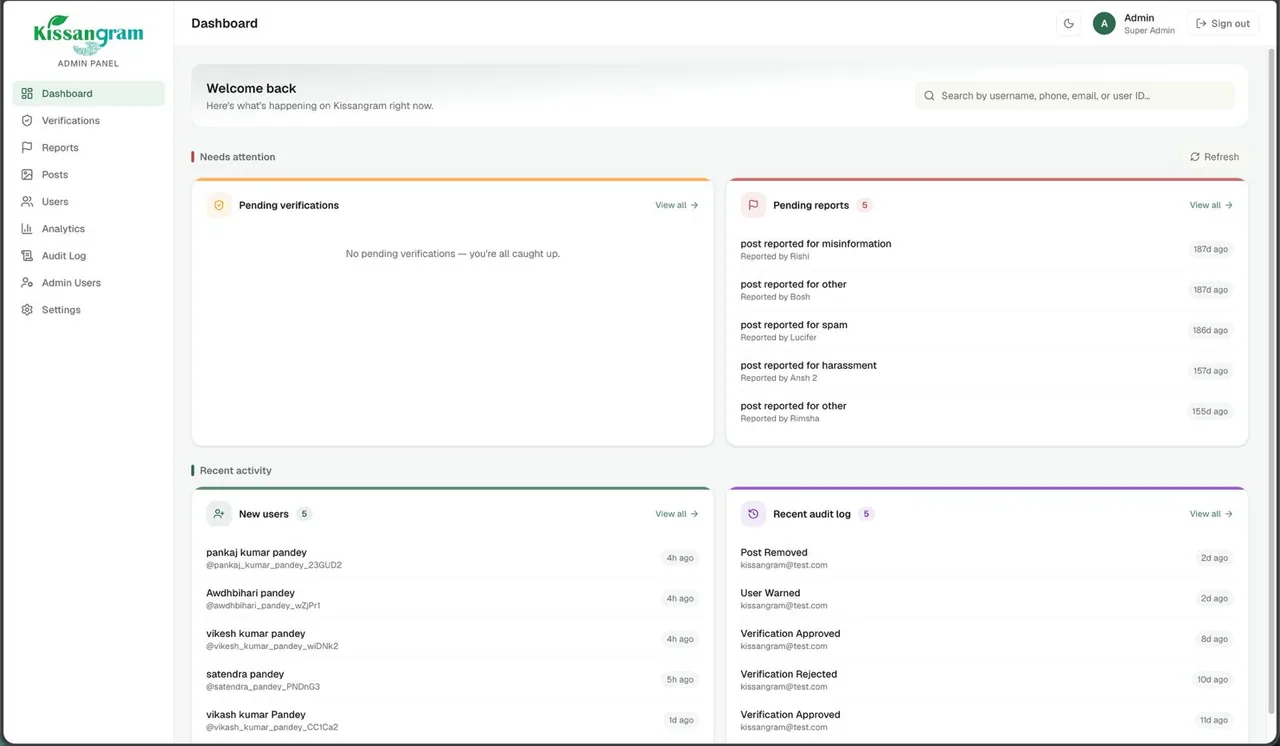Image resolution: width=1280 pixels, height=746 pixels.
Task: Open the Users section
Action: point(88,201)
